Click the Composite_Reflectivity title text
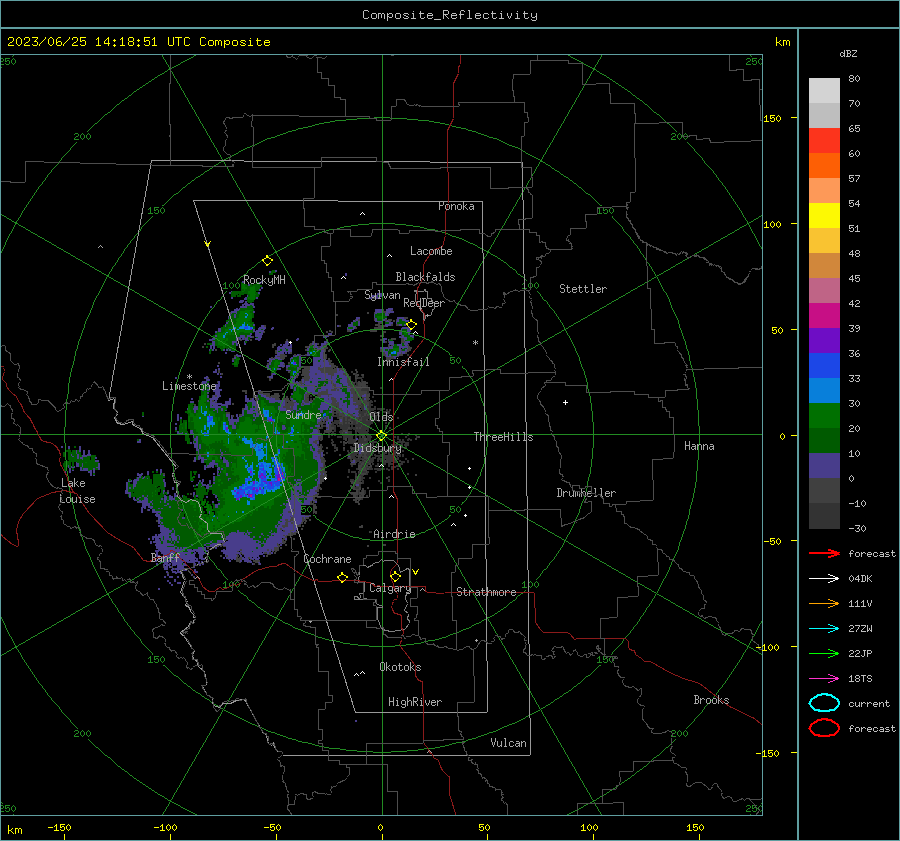 pos(450,15)
